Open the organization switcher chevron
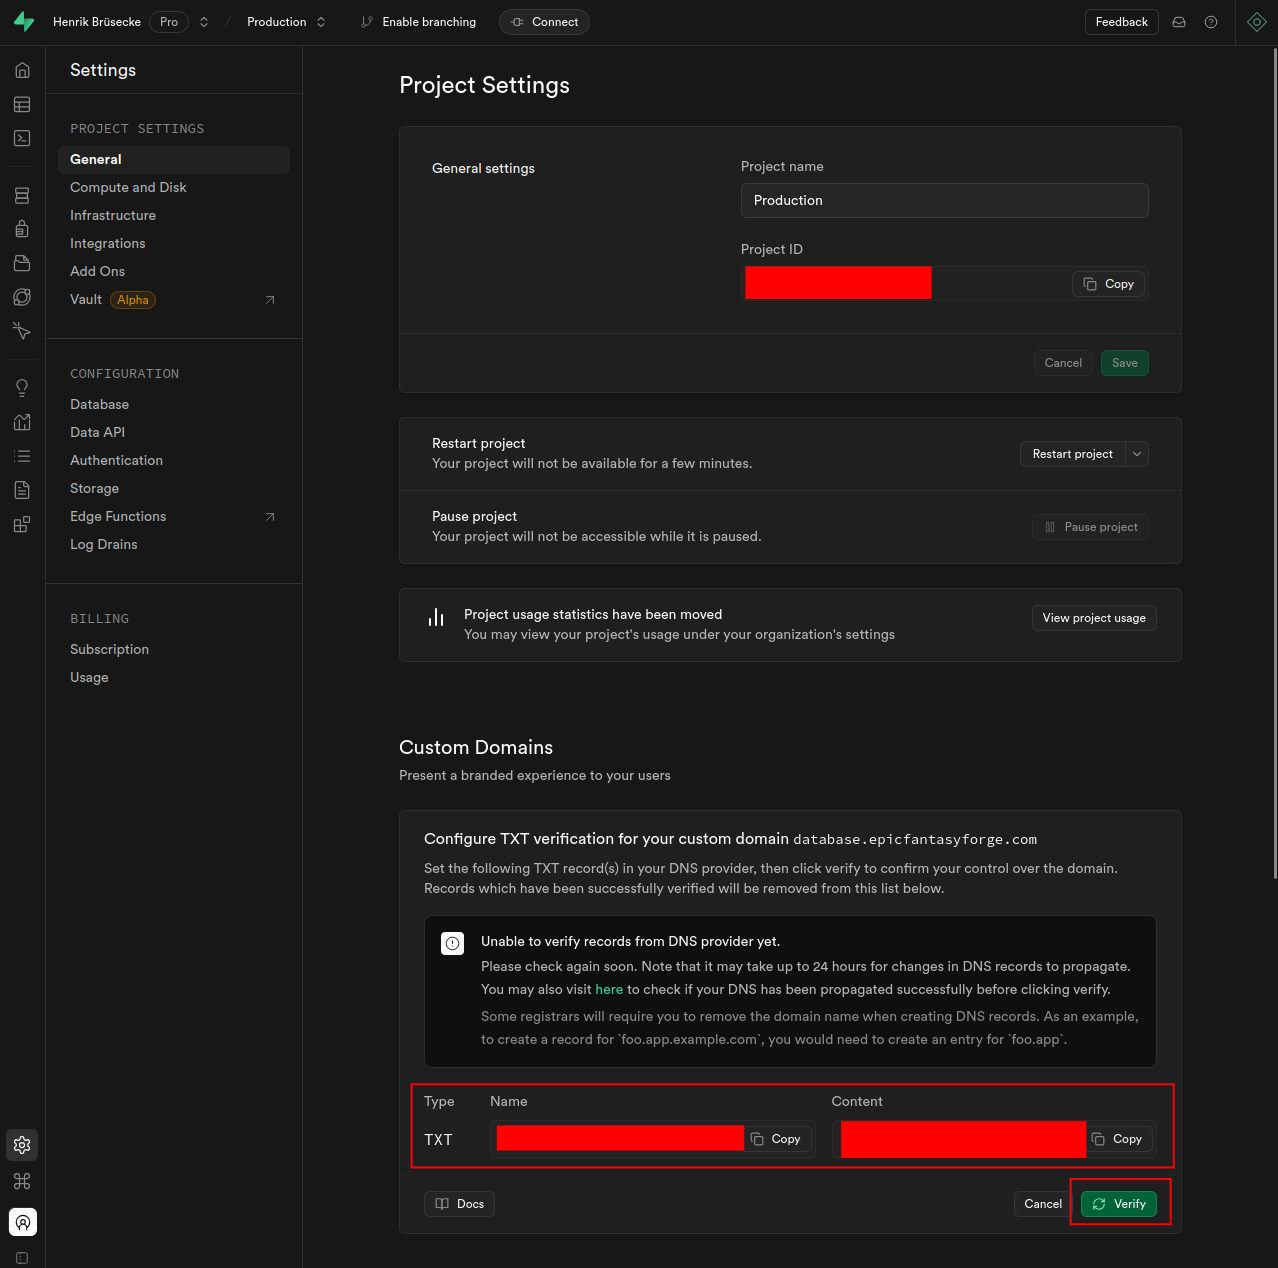Screen dimensions: 1278x1268 coord(204,22)
